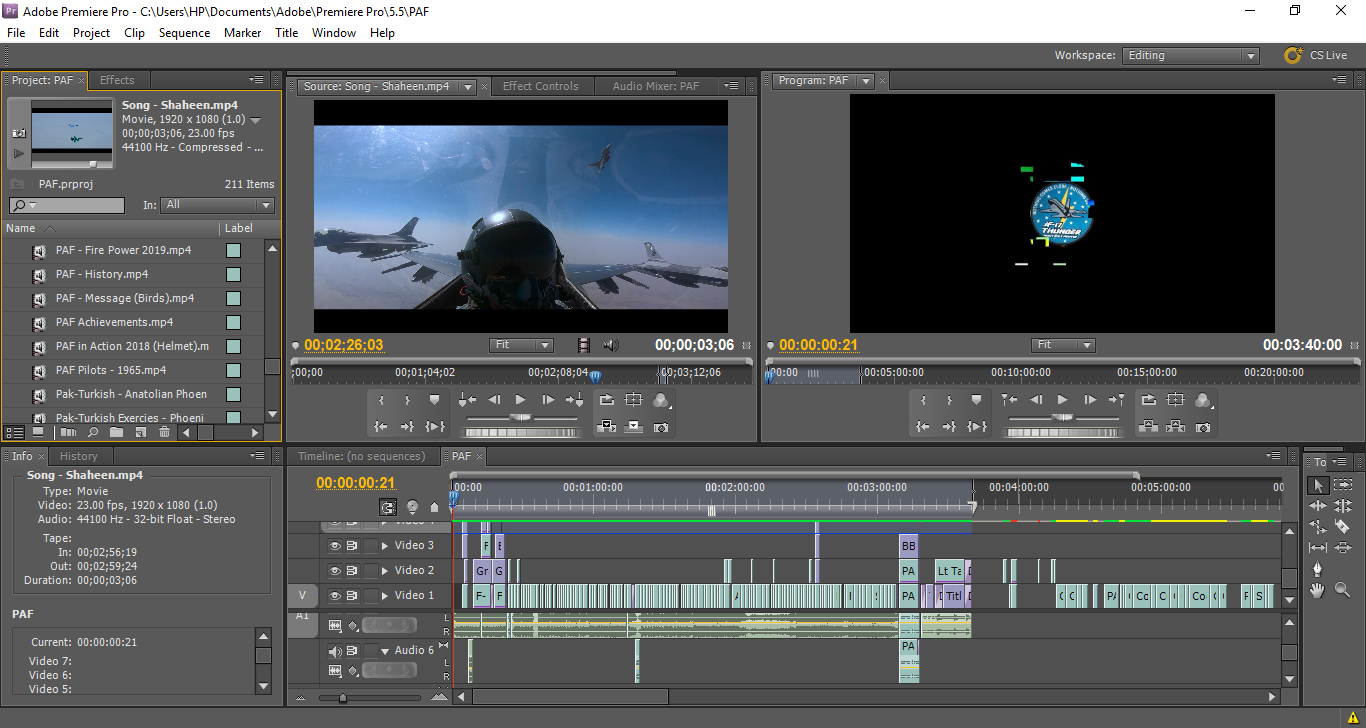Viewport: 1366px width, 728px height.
Task: Open the Sequence menu
Action: tap(184, 33)
